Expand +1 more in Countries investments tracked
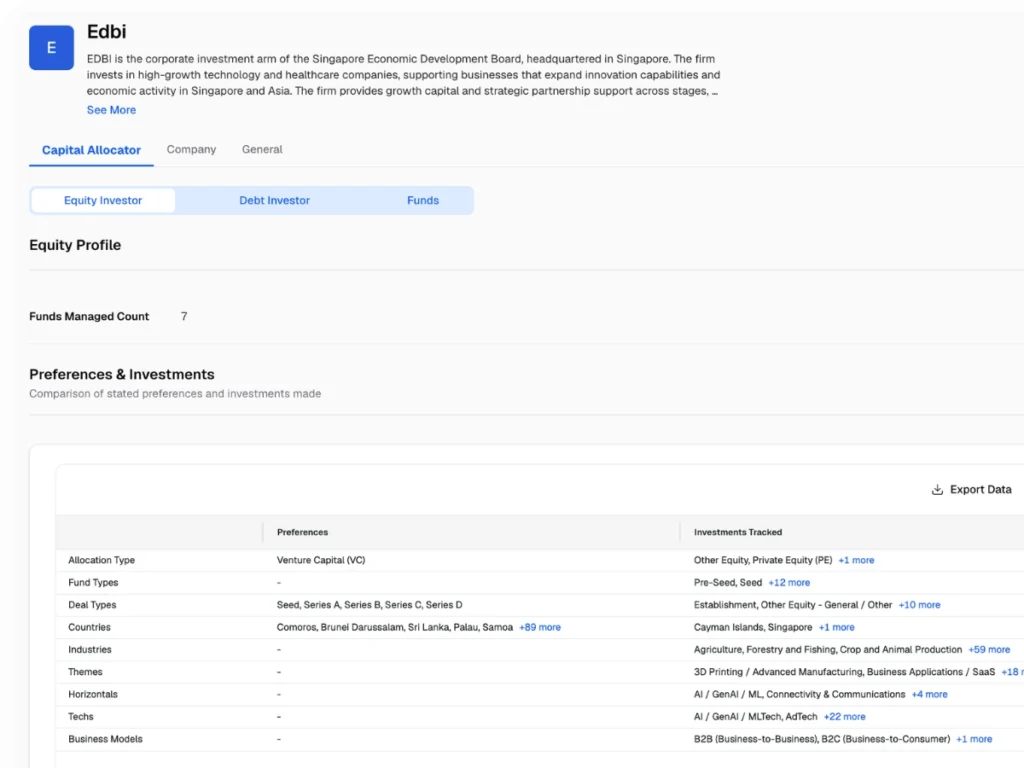This screenshot has height=768, width=1024. coord(837,627)
